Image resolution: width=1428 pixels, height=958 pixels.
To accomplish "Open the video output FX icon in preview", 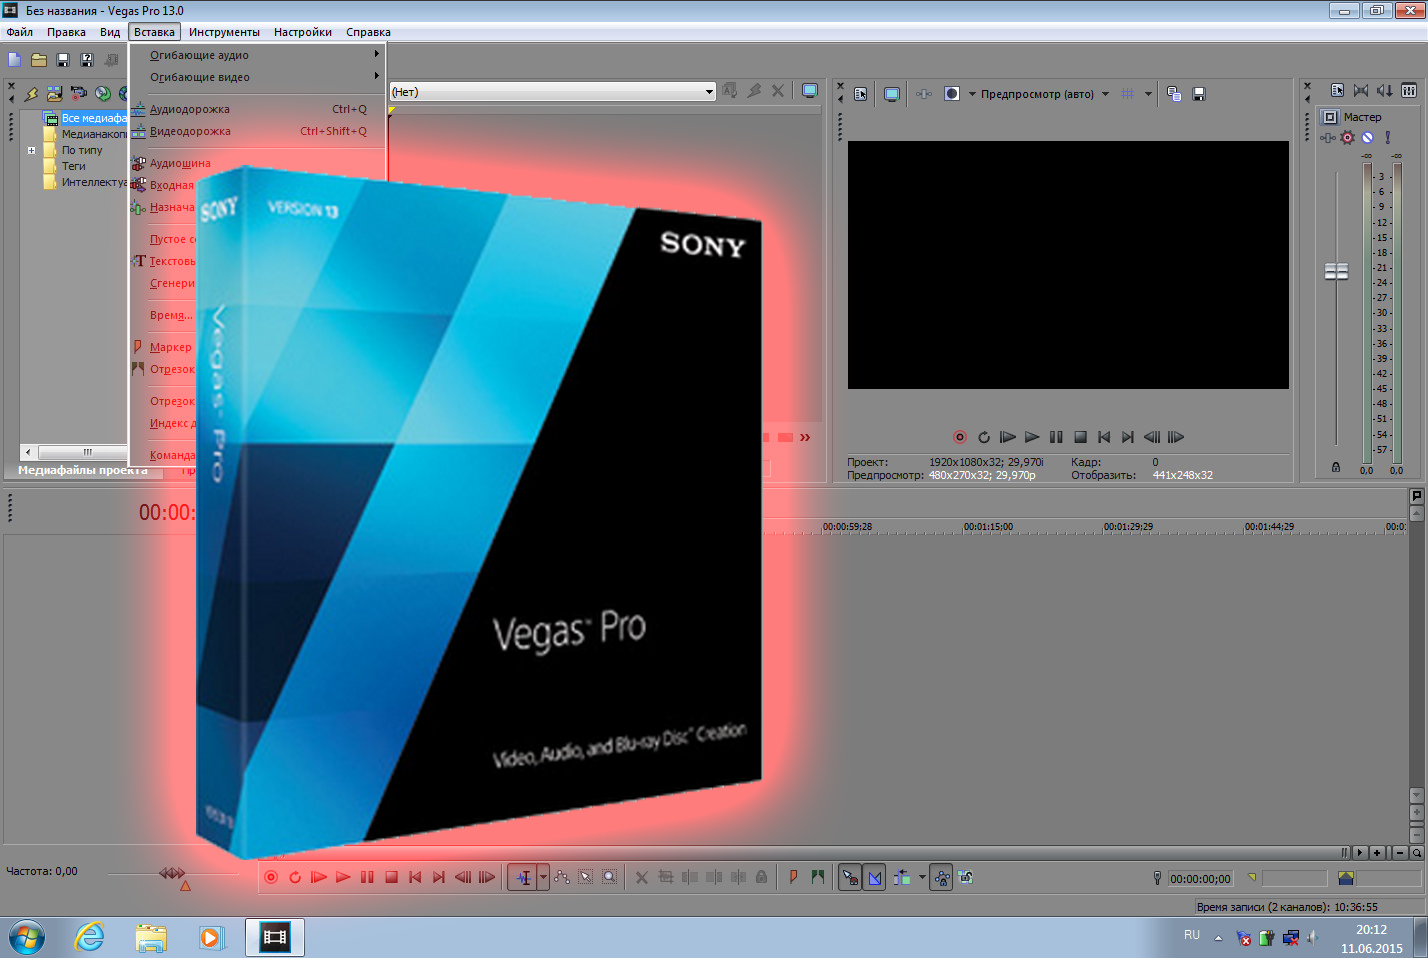I will point(924,94).
